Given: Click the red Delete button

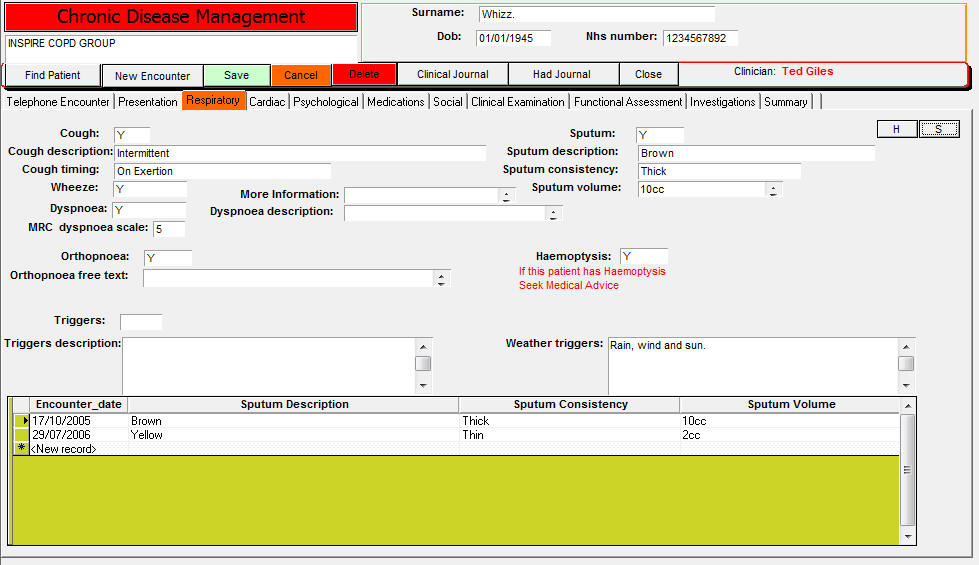Looking at the screenshot, I should (x=364, y=75).
